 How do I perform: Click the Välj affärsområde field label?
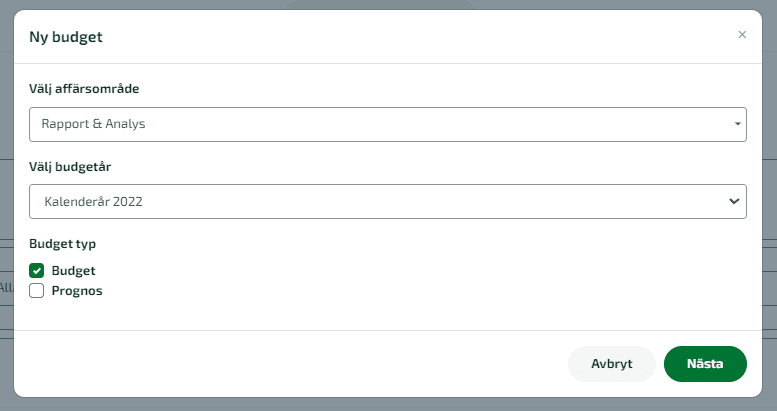click(84, 89)
